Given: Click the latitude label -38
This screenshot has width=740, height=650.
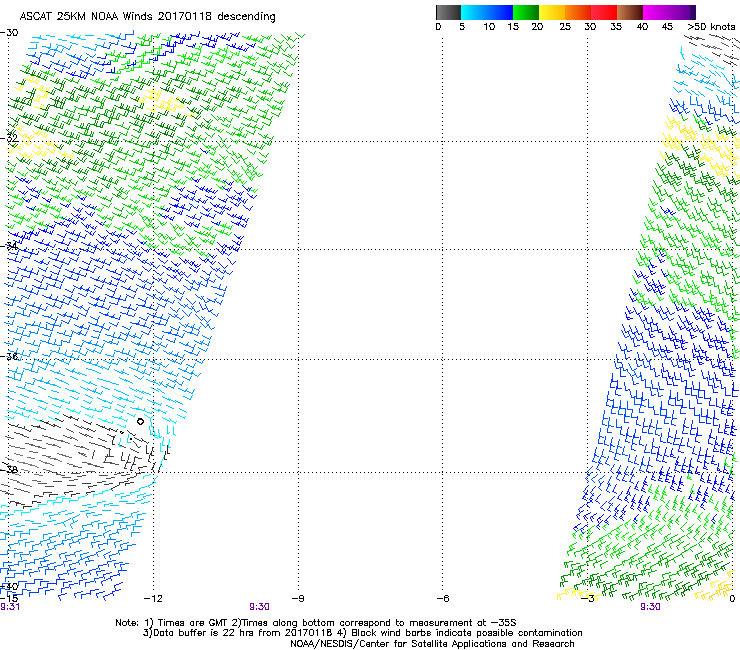Looking at the screenshot, I should click(9, 469).
